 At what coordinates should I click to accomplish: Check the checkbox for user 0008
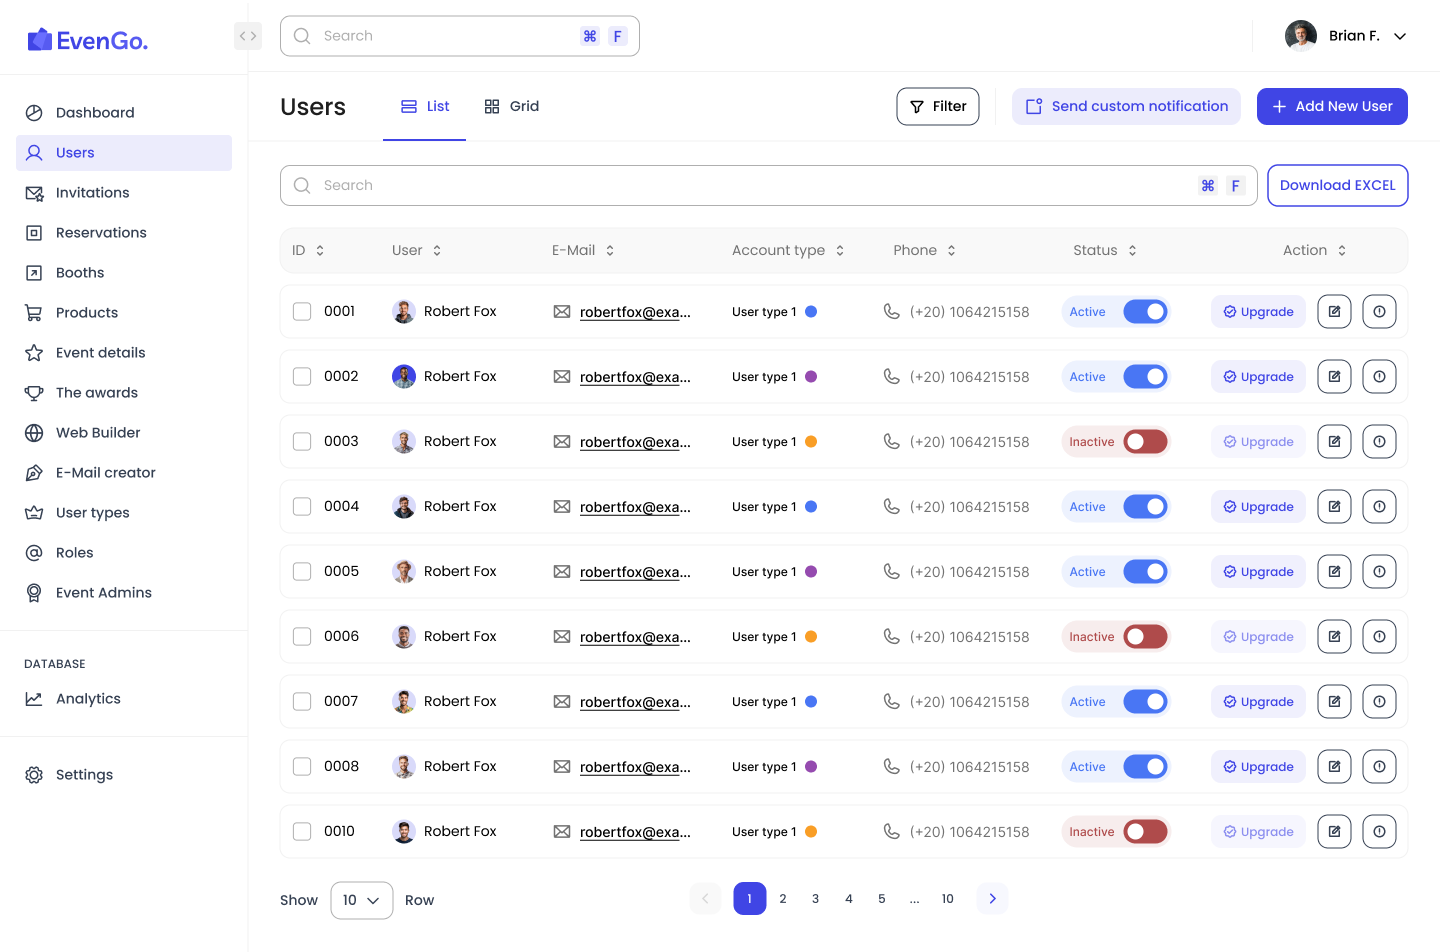tap(302, 767)
